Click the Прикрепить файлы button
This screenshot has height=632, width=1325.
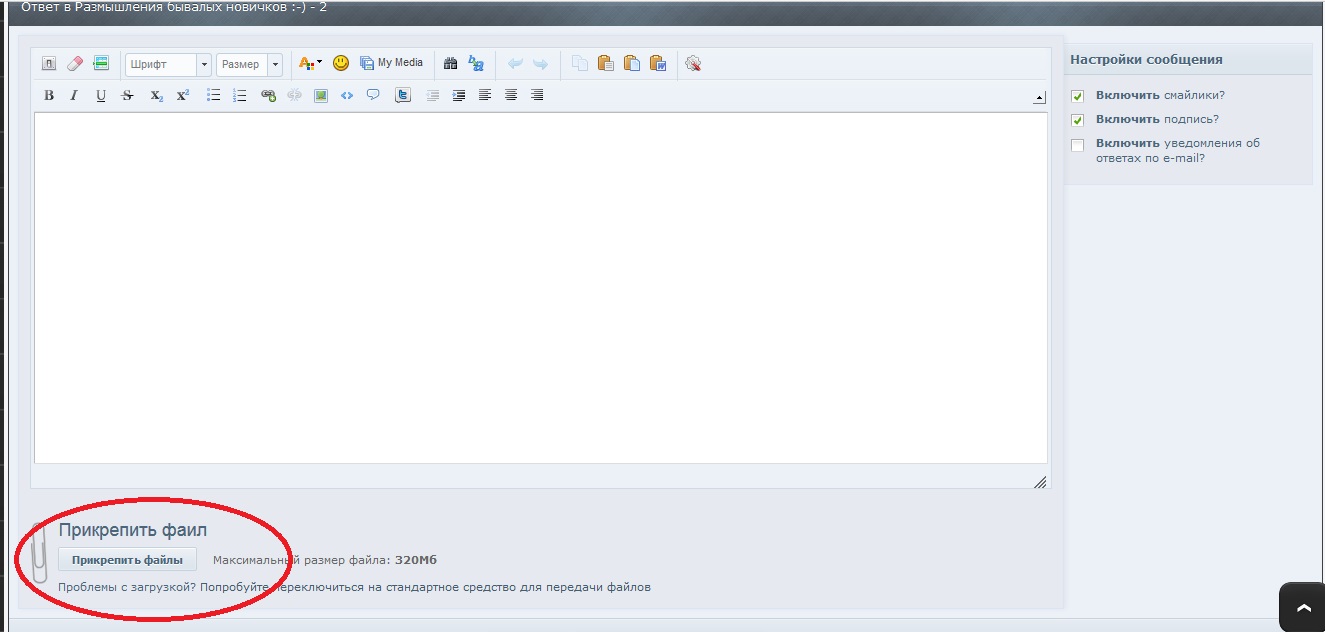[x=127, y=560]
